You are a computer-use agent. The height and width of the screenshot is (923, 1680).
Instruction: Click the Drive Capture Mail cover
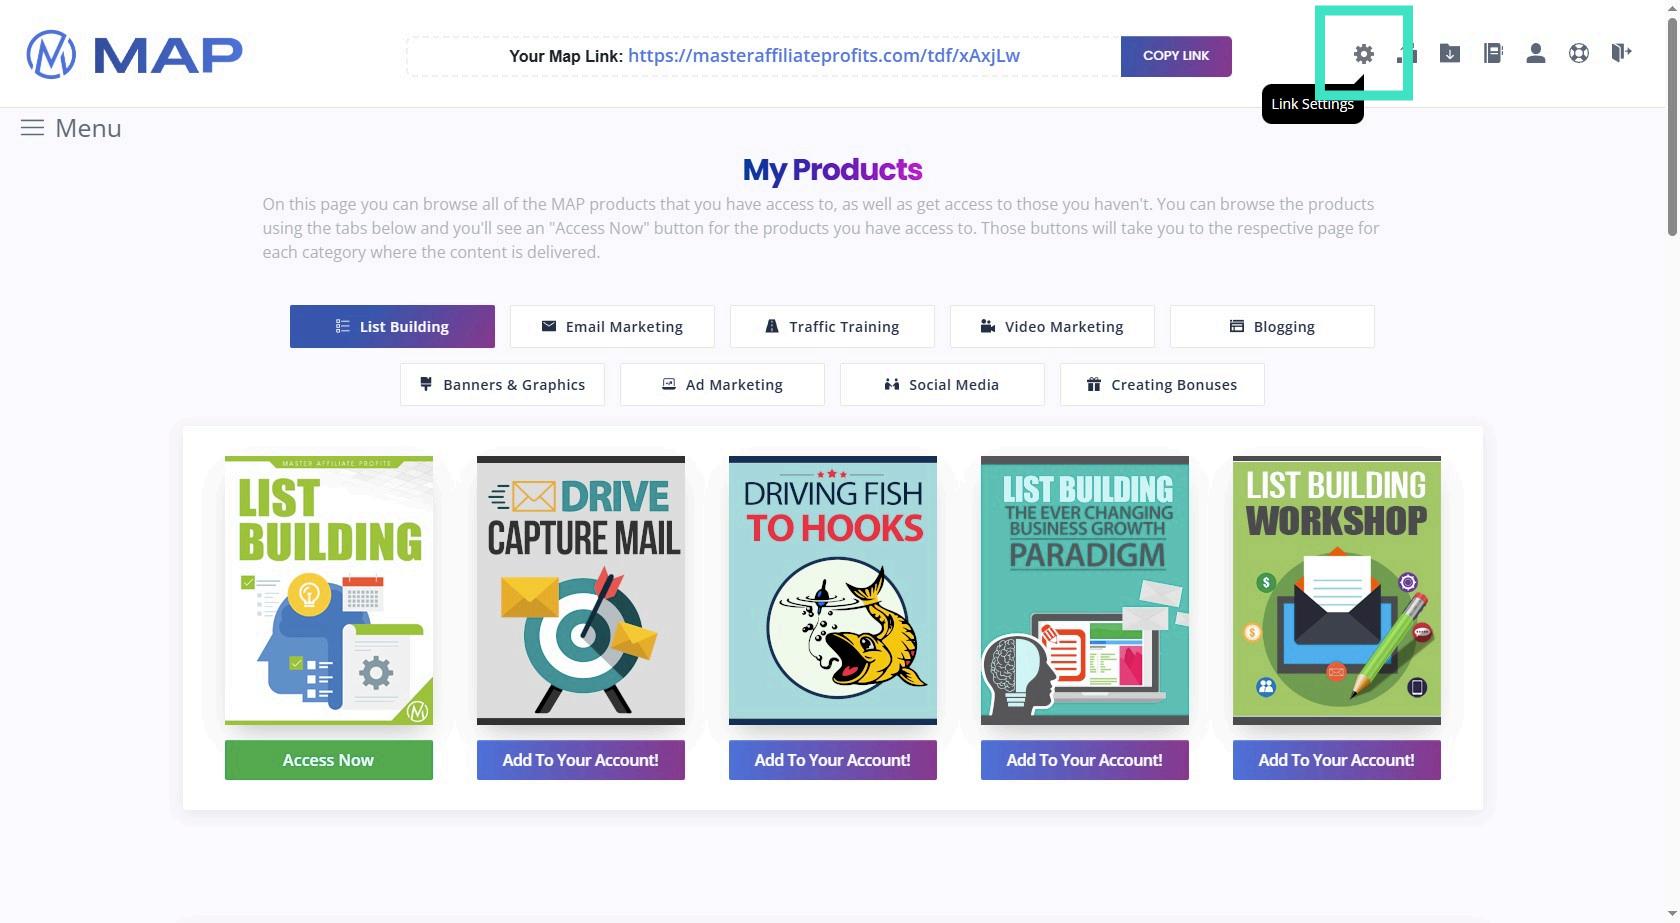pyautogui.click(x=581, y=590)
